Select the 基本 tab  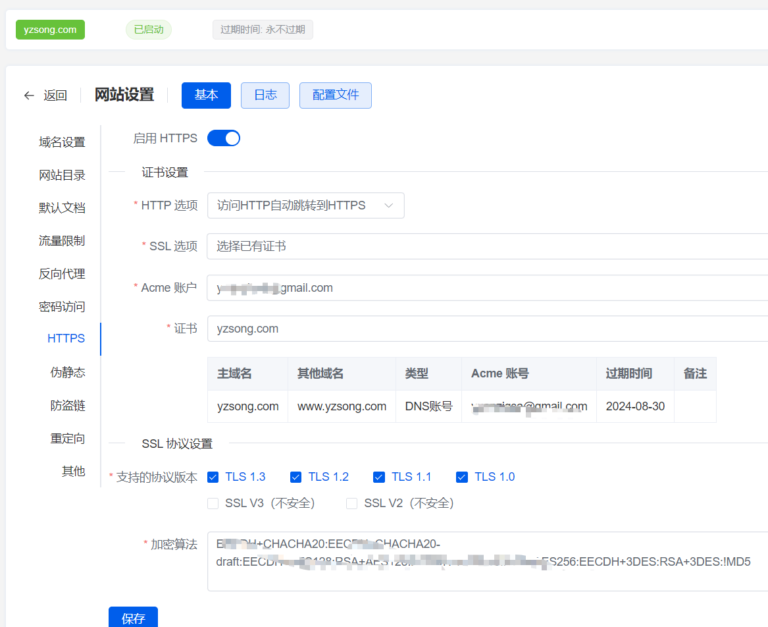206,95
